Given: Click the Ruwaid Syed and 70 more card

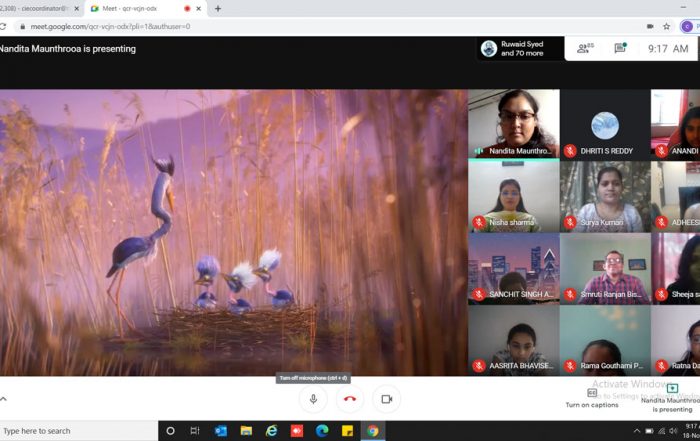Looking at the screenshot, I should pos(521,48).
